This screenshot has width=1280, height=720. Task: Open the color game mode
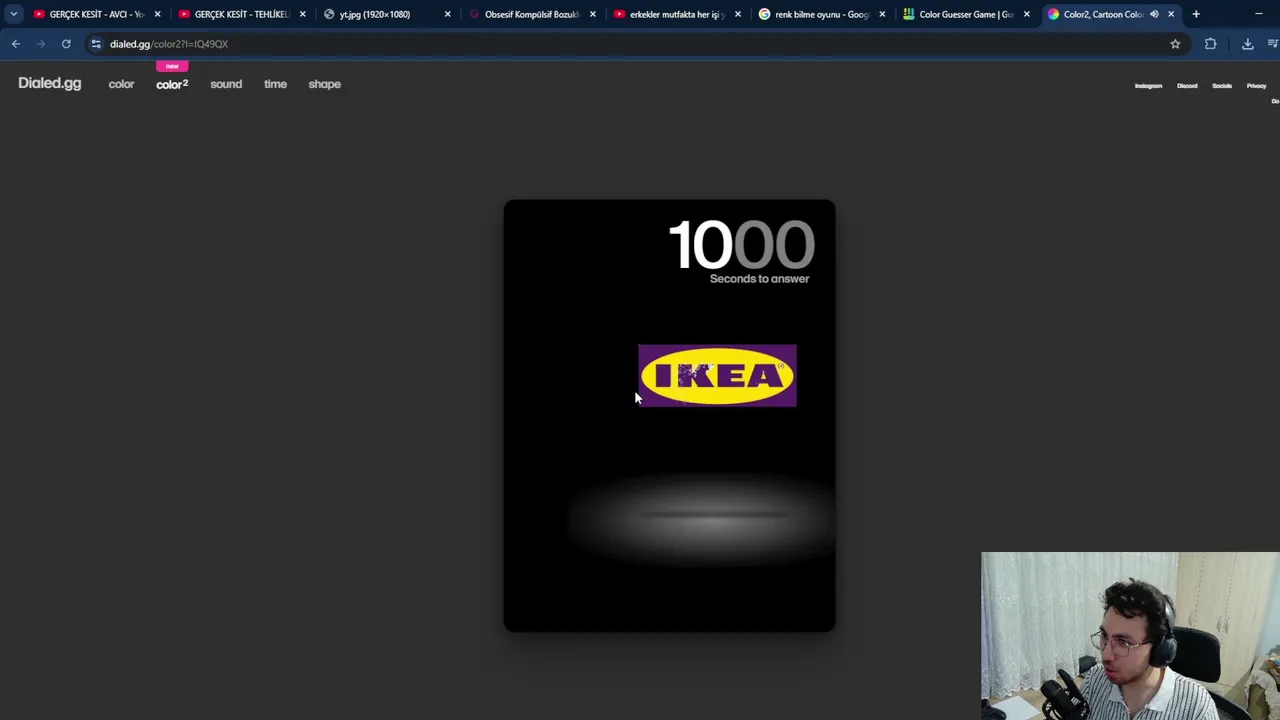click(x=121, y=84)
